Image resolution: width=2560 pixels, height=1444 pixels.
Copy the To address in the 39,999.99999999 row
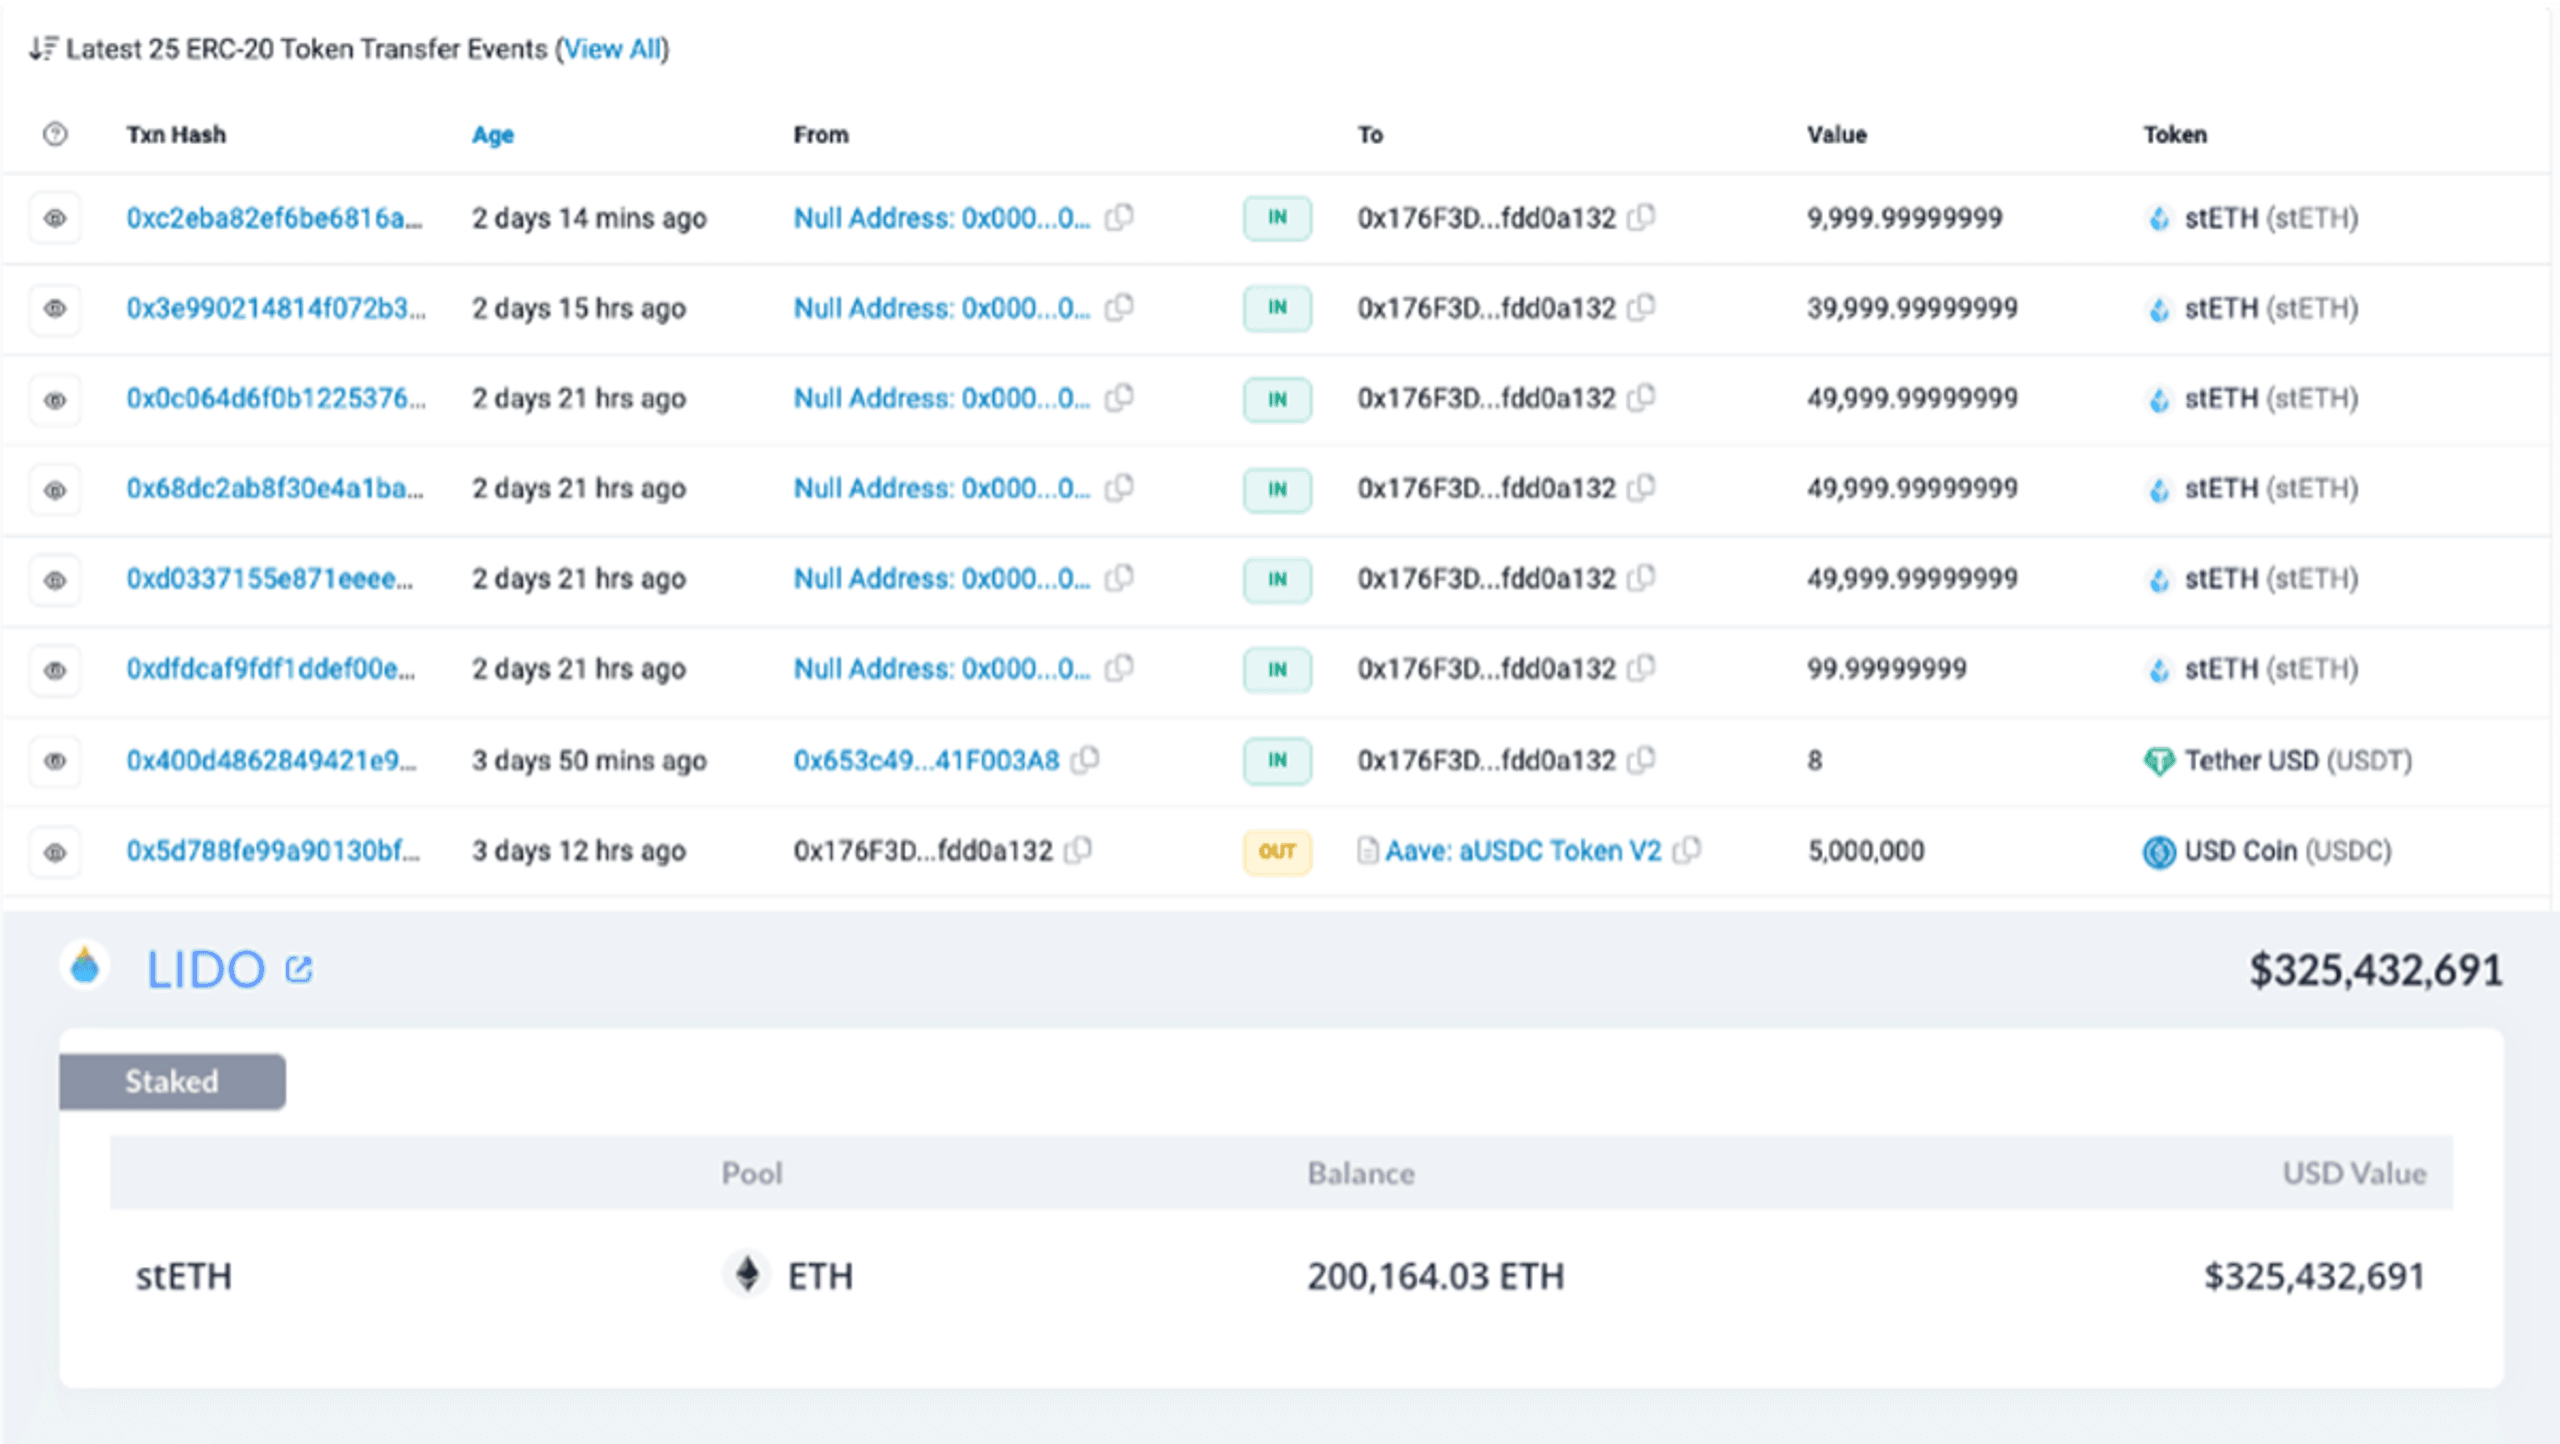[1641, 307]
